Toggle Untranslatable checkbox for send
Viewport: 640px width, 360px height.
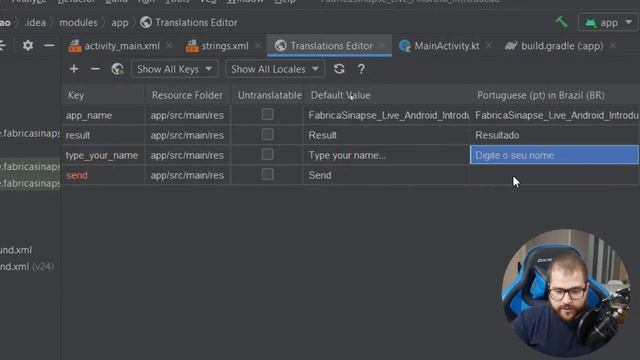[x=267, y=174]
